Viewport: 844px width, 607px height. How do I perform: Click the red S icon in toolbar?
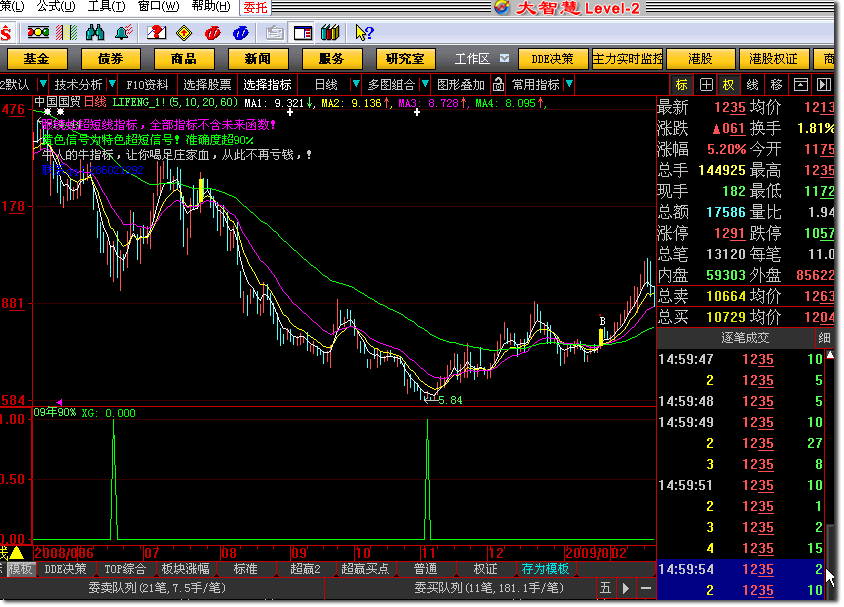6,33
